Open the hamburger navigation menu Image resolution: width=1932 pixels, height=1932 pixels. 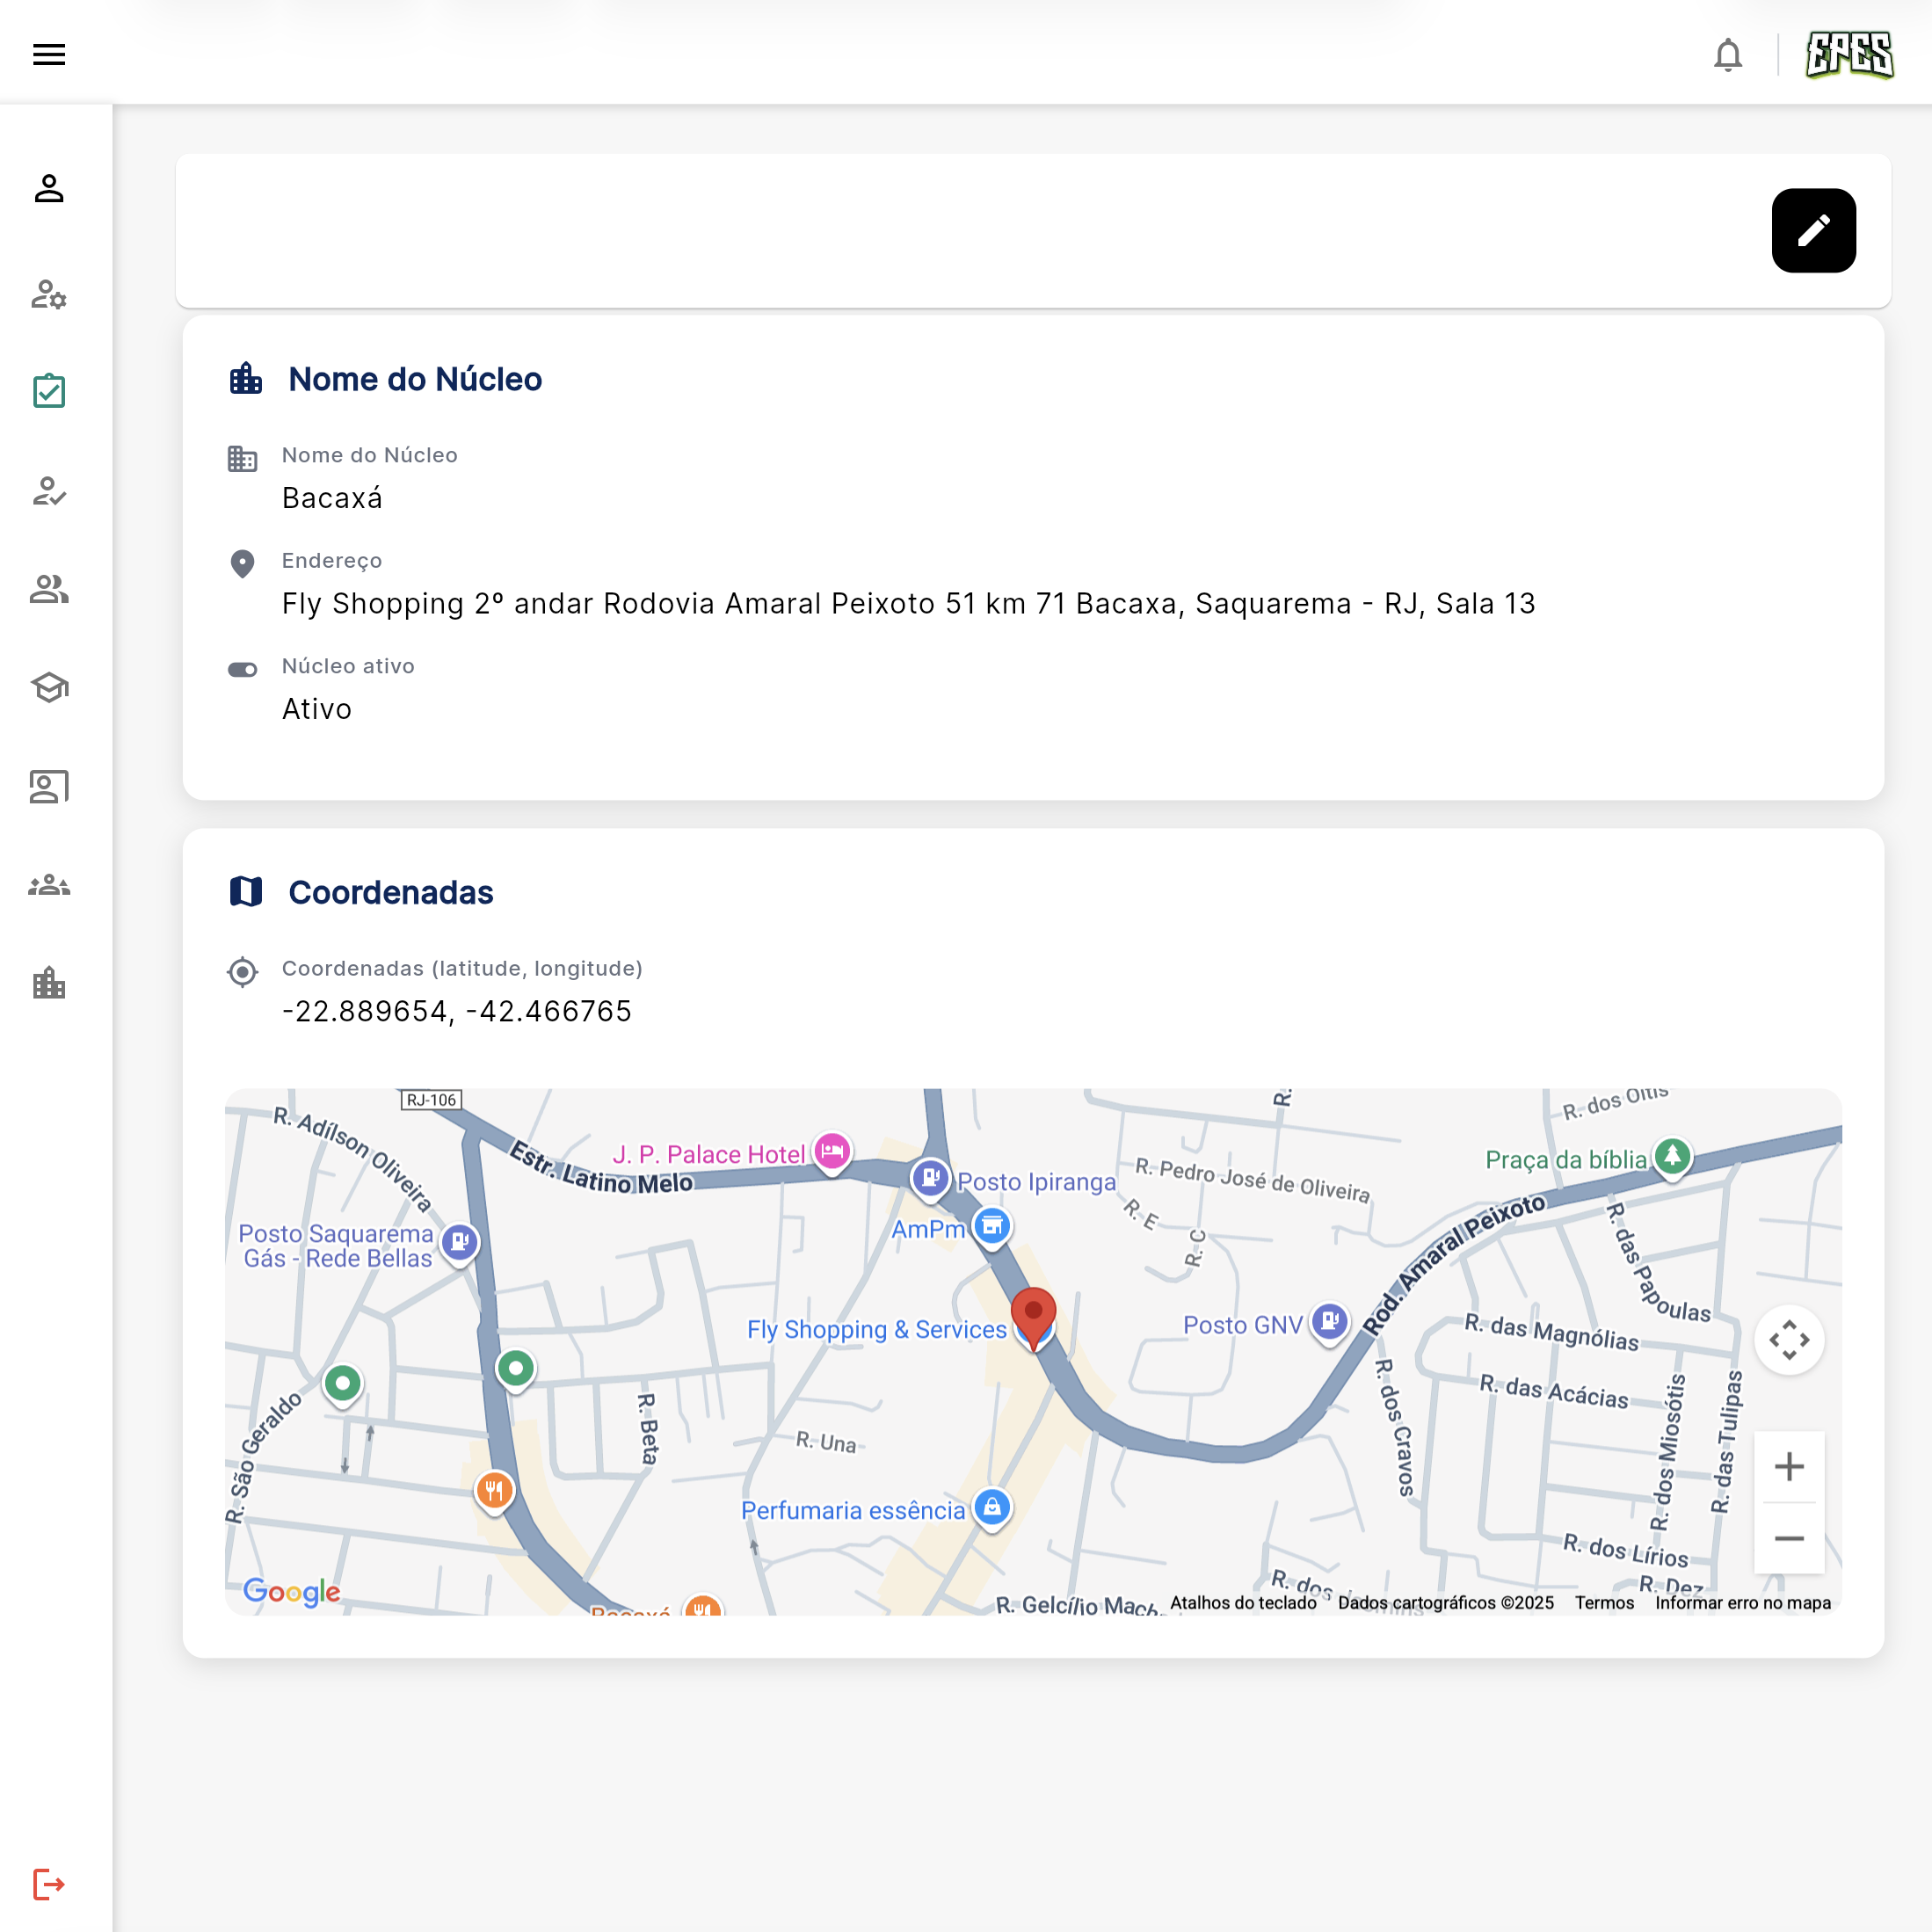pos(49,54)
